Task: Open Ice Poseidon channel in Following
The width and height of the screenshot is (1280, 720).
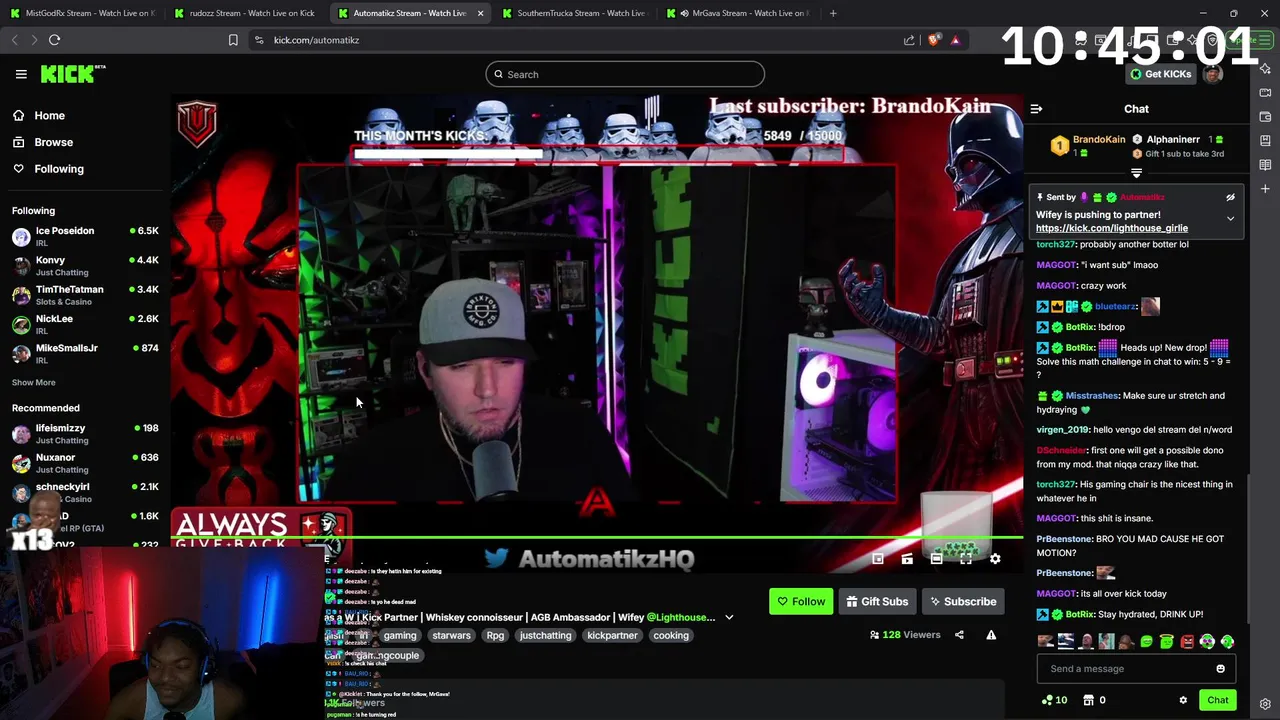Action: pyautogui.click(x=85, y=236)
